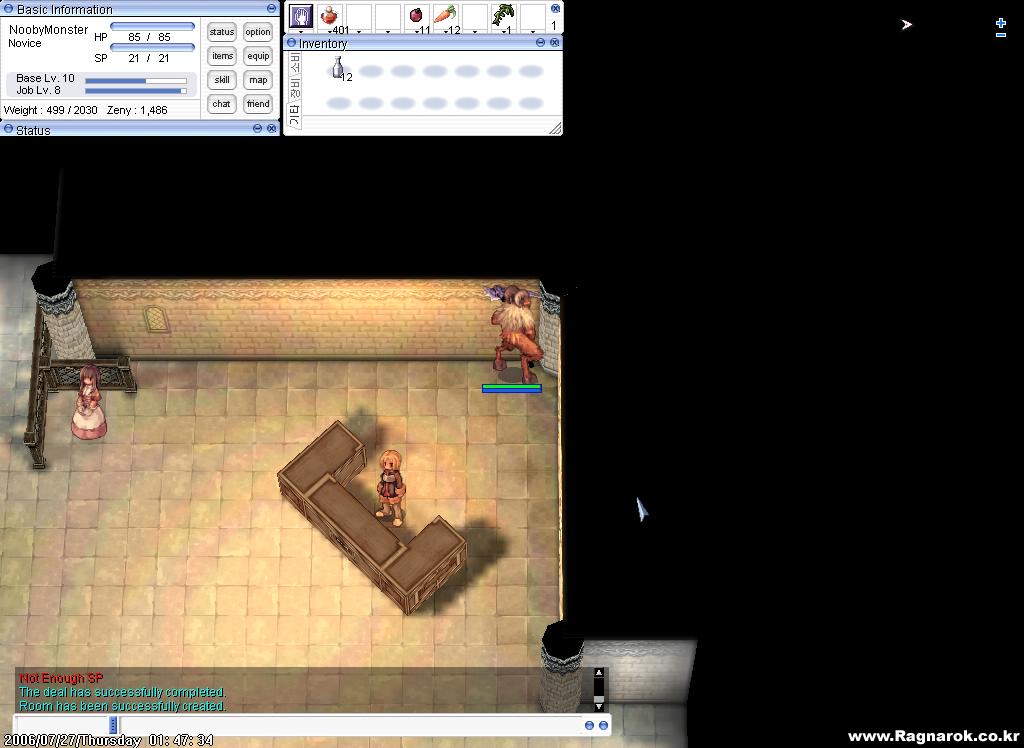This screenshot has height=748, width=1024.
Task: Focus the chat message input field
Action: click(349, 725)
